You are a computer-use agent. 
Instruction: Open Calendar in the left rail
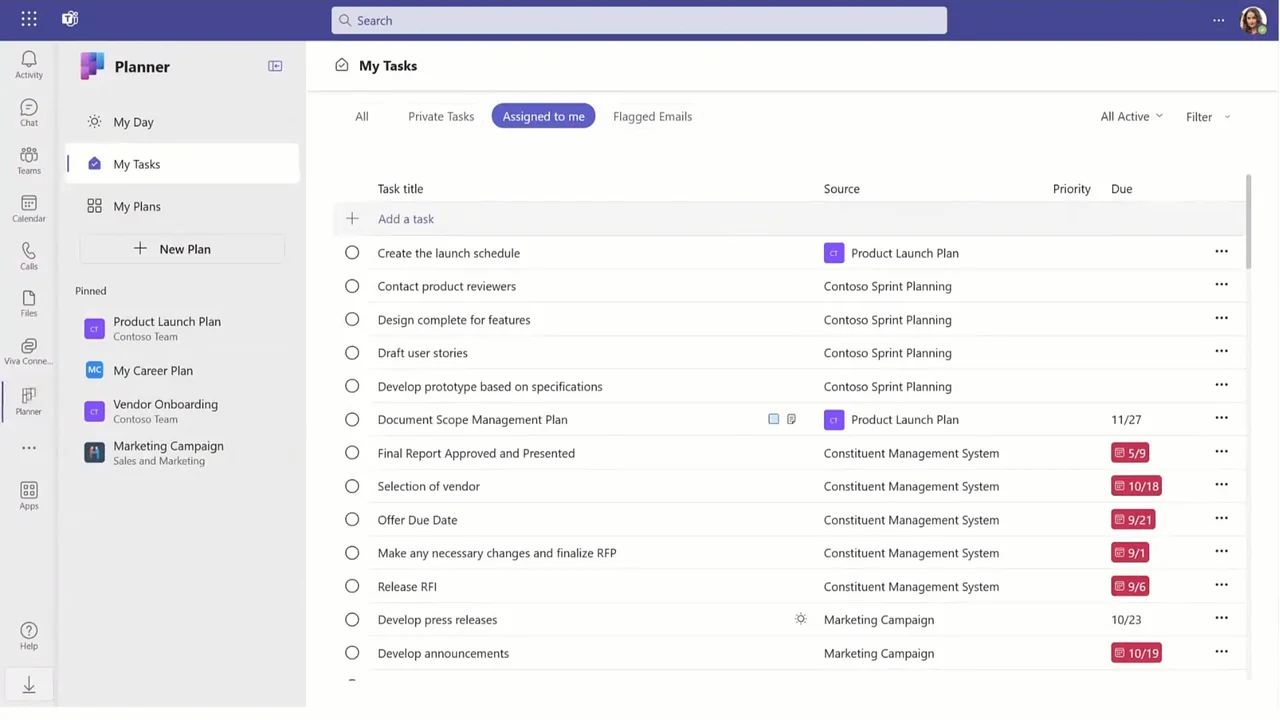[x=29, y=208]
